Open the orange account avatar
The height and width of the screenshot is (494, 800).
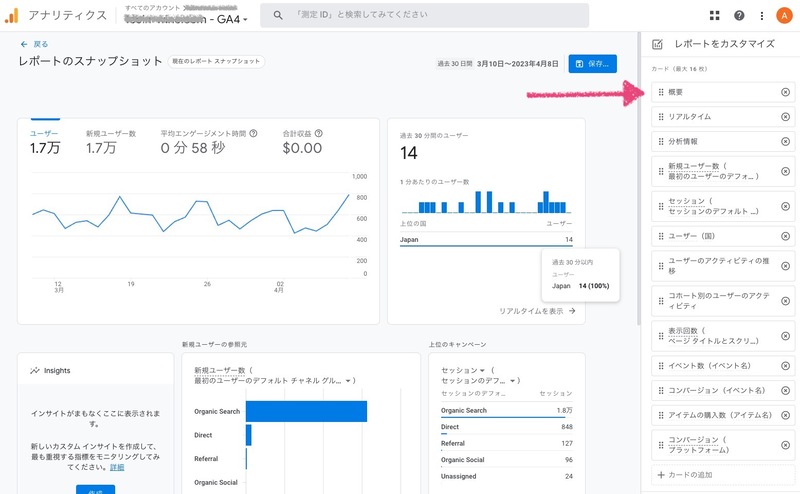click(784, 15)
